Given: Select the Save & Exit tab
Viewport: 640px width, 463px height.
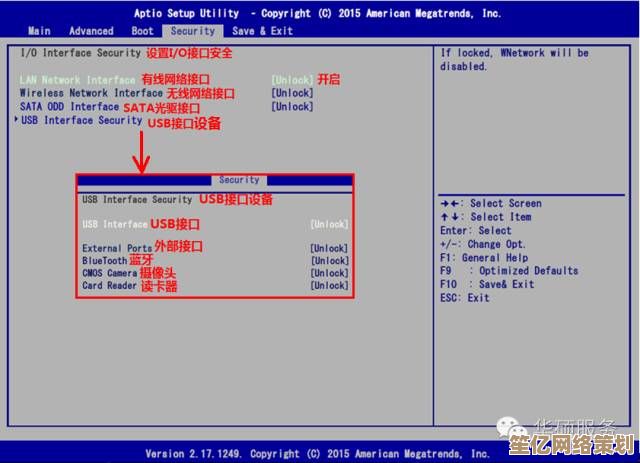Looking at the screenshot, I should click(260, 31).
